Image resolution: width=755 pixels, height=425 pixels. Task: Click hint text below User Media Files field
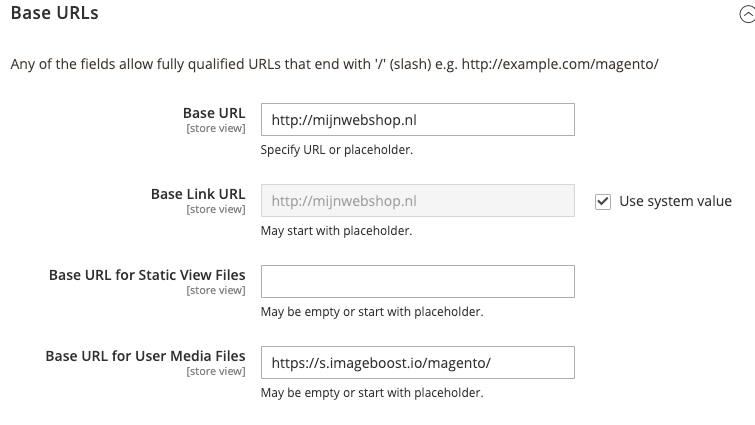(372, 392)
